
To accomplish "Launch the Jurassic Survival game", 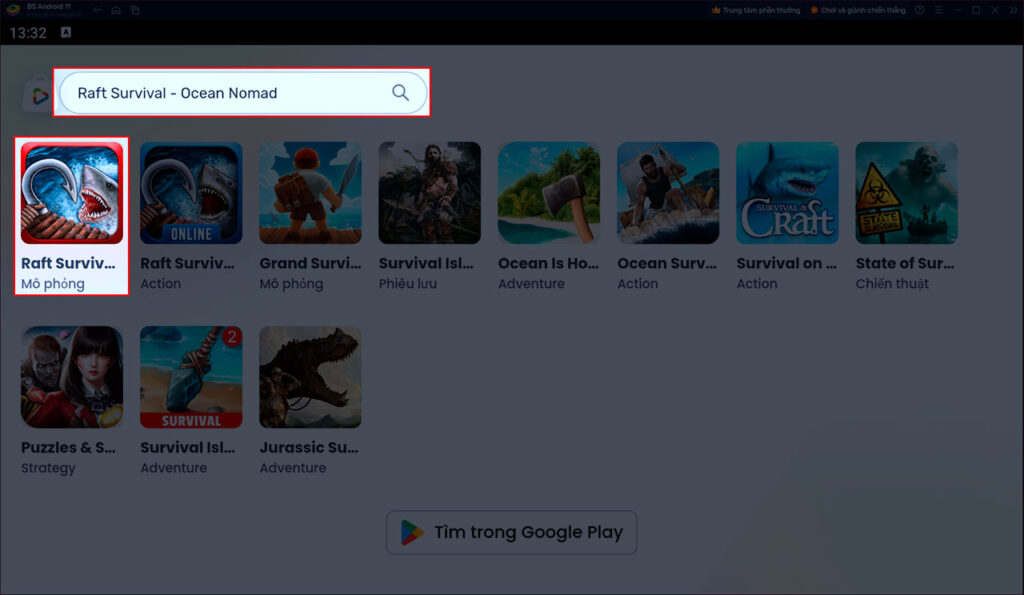I will click(310, 377).
